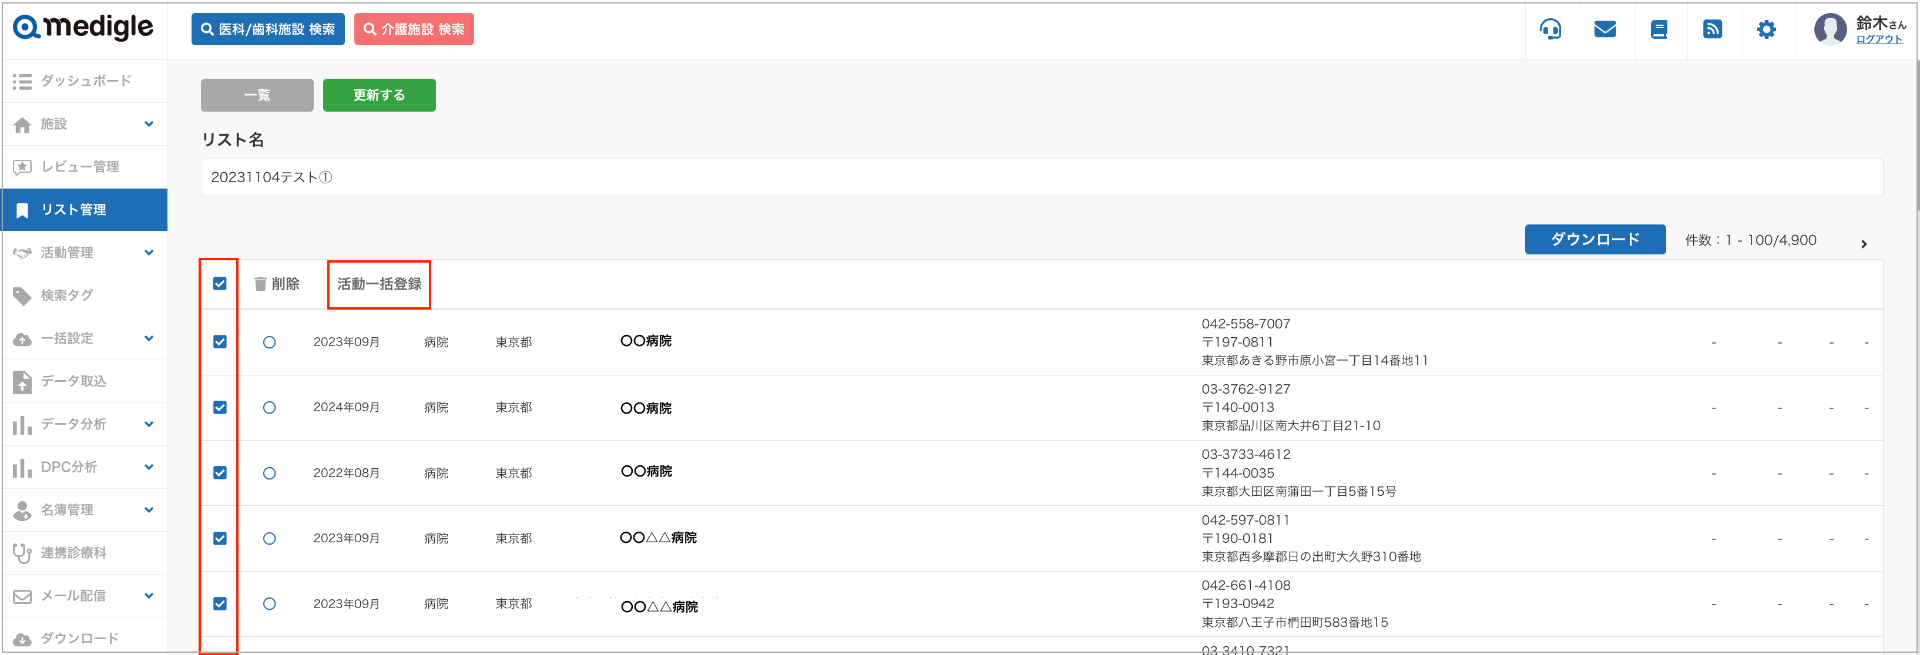
Task: Click the データ分析 bar chart icon
Action: click(x=22, y=425)
